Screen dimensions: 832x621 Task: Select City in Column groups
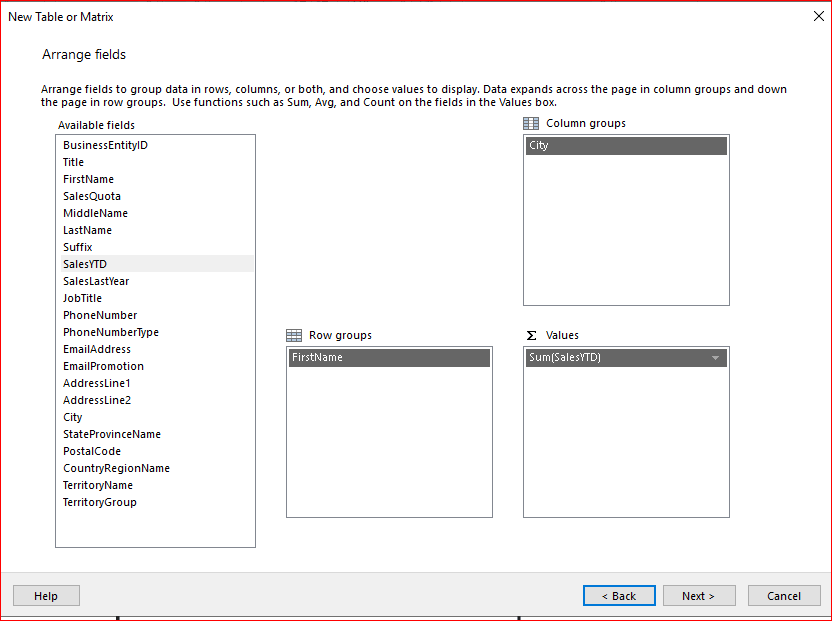[x=625, y=146]
